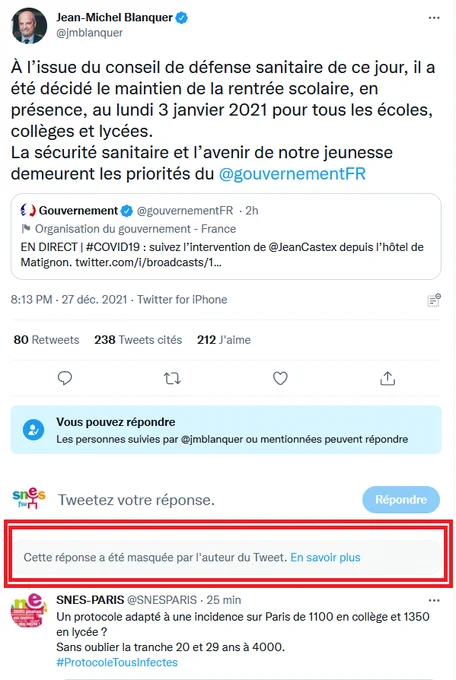456x680 pixels.
Task: Retweet using the arrows icon
Action: [x=172, y=379]
